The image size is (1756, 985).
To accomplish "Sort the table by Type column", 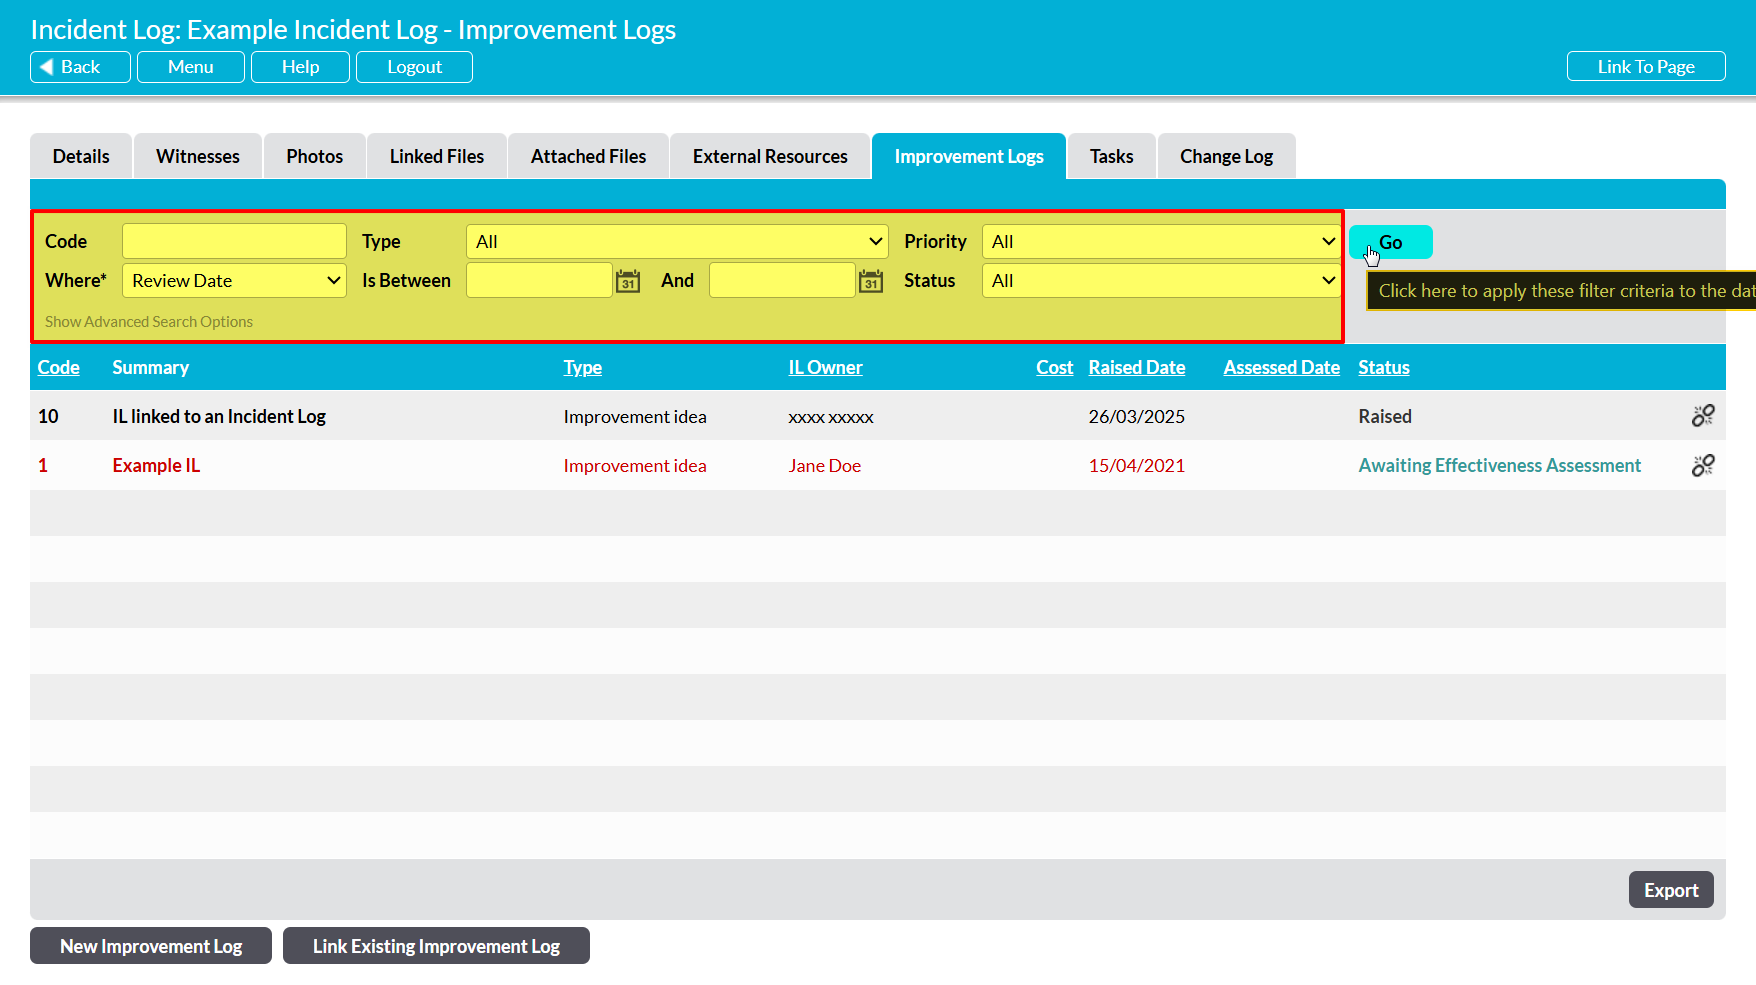I will [x=583, y=367].
